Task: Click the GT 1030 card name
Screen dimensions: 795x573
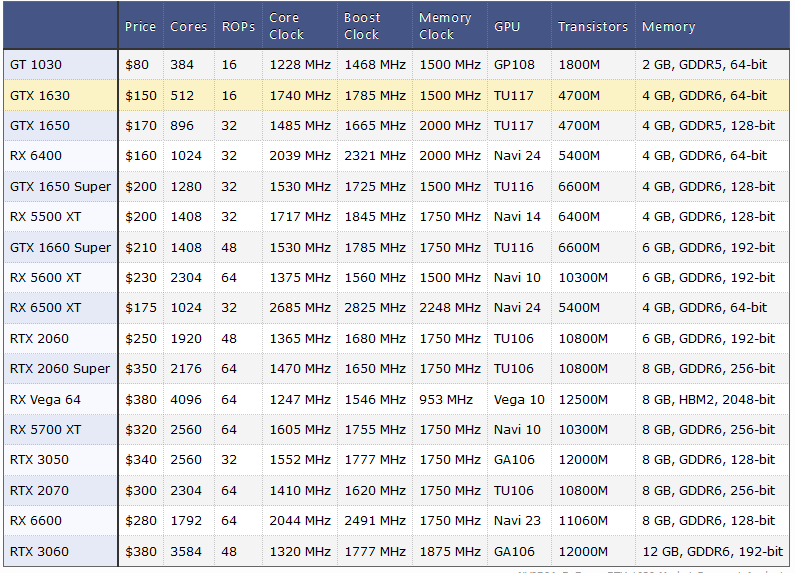Action: coord(36,65)
